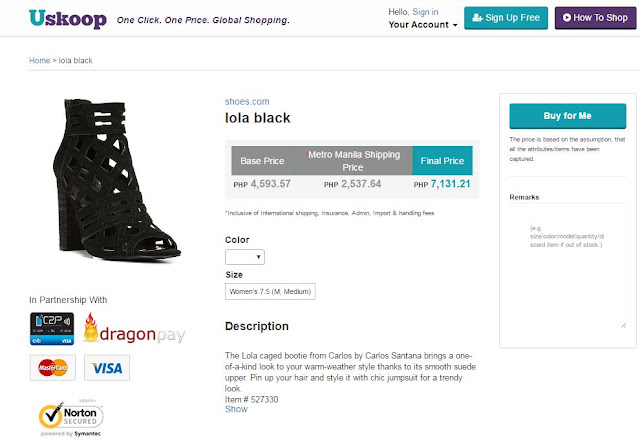
Task: Open the Size selector box
Action: 270,291
